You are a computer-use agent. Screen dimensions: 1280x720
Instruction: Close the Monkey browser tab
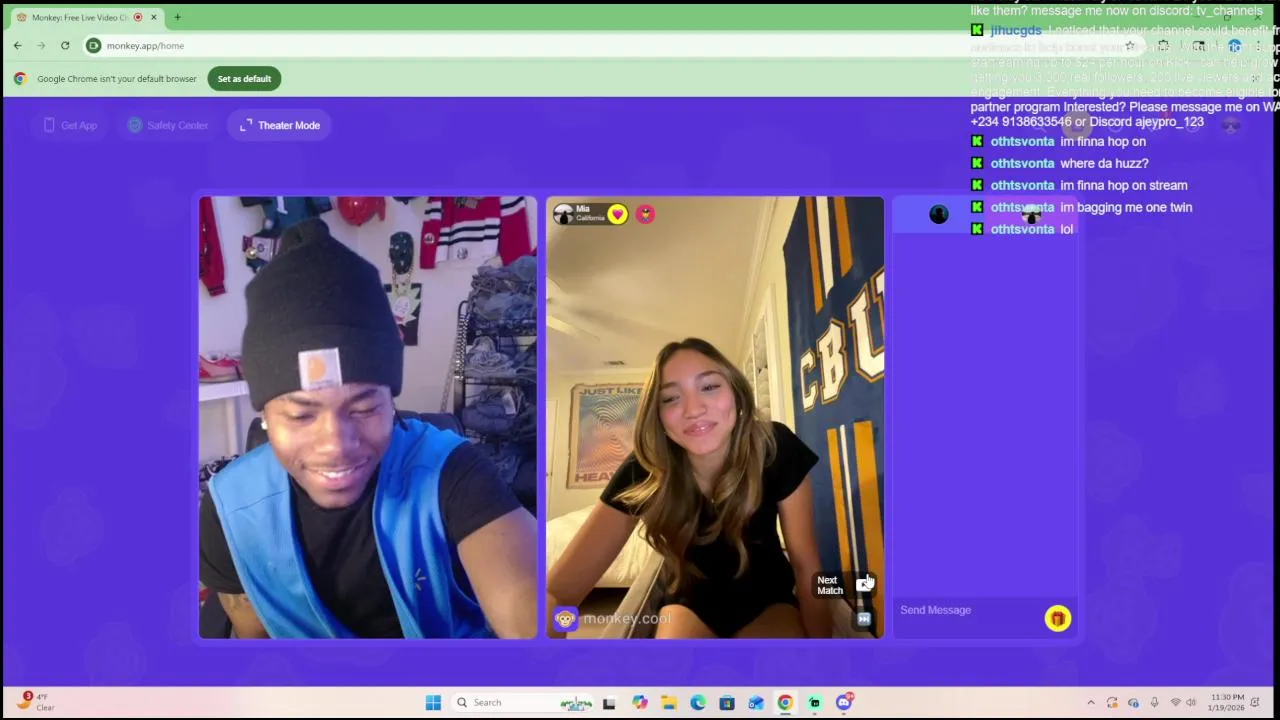(x=153, y=17)
